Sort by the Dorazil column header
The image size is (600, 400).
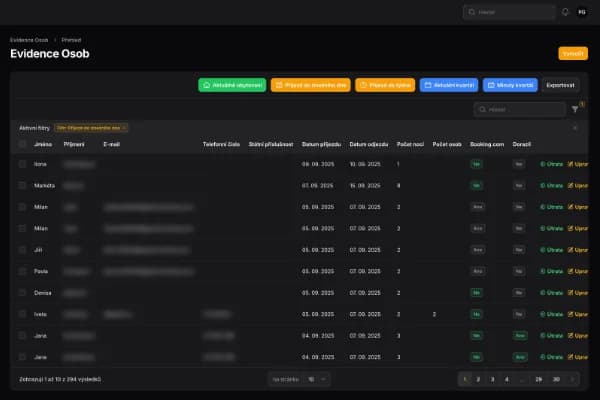pos(521,144)
